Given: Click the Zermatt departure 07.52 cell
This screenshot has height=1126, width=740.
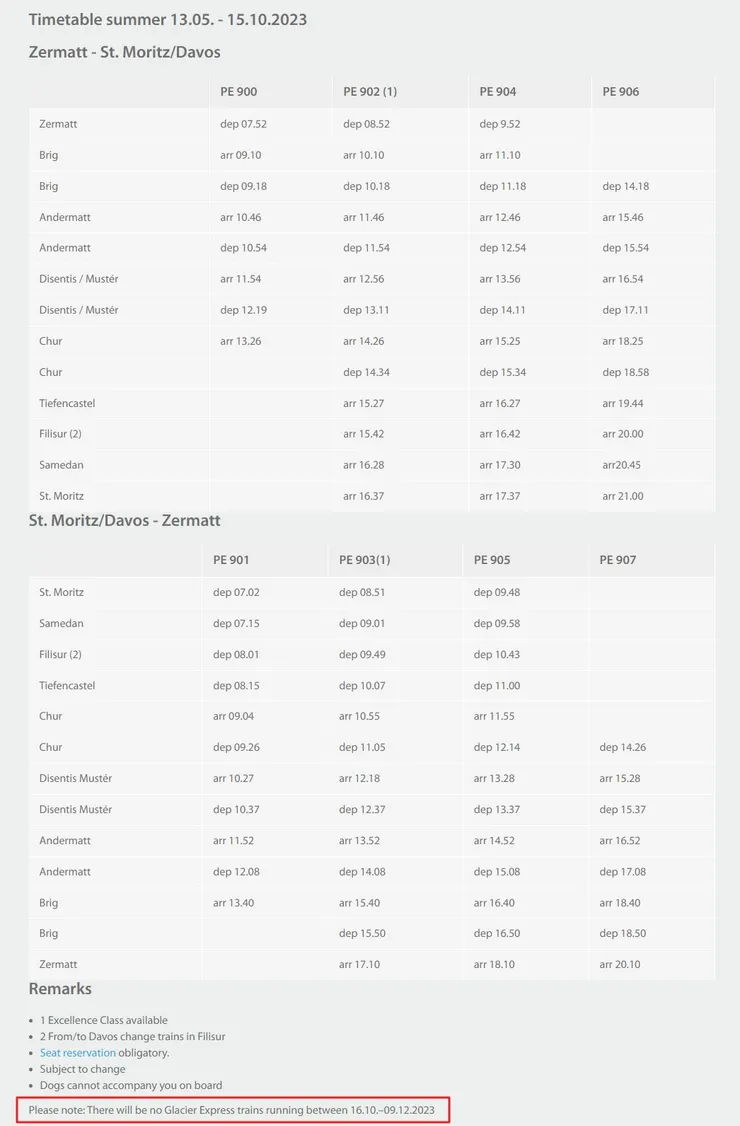Looking at the screenshot, I should (243, 124).
